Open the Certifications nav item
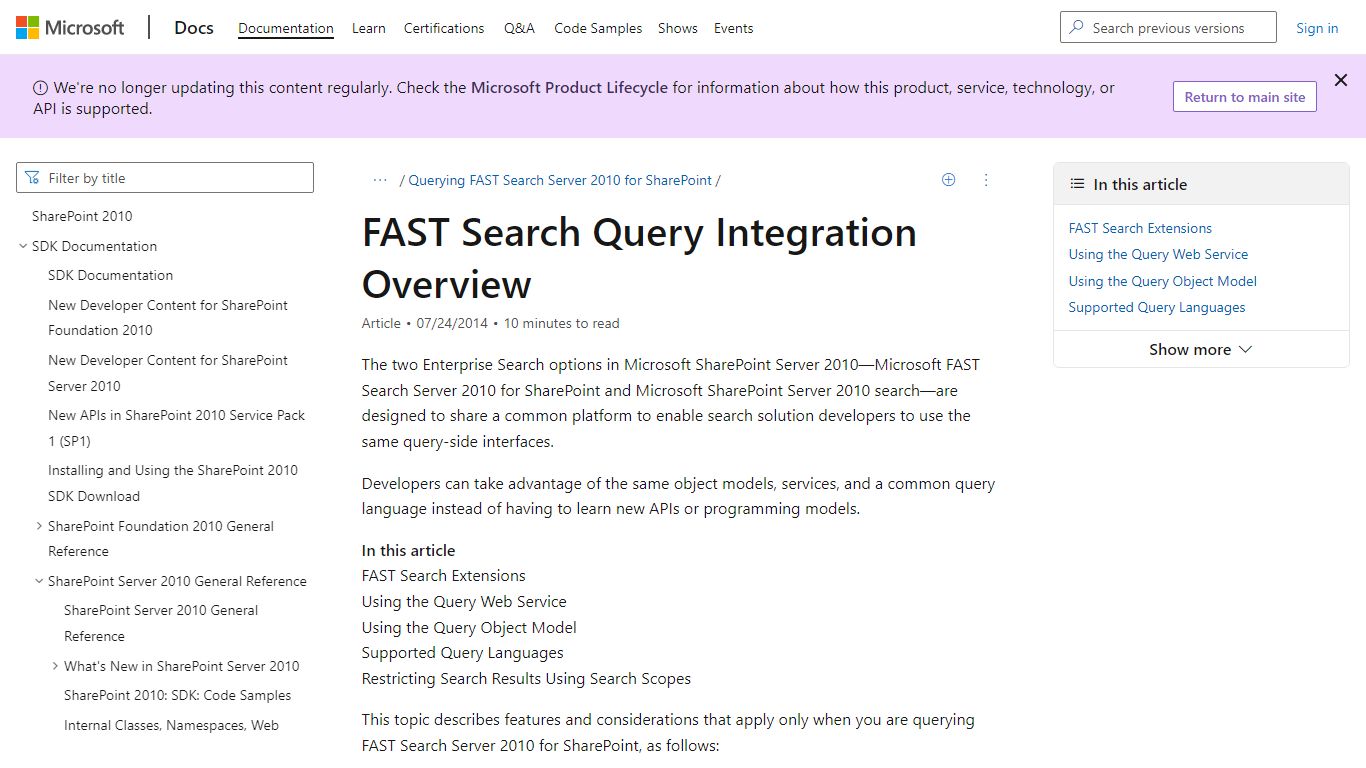 (444, 28)
